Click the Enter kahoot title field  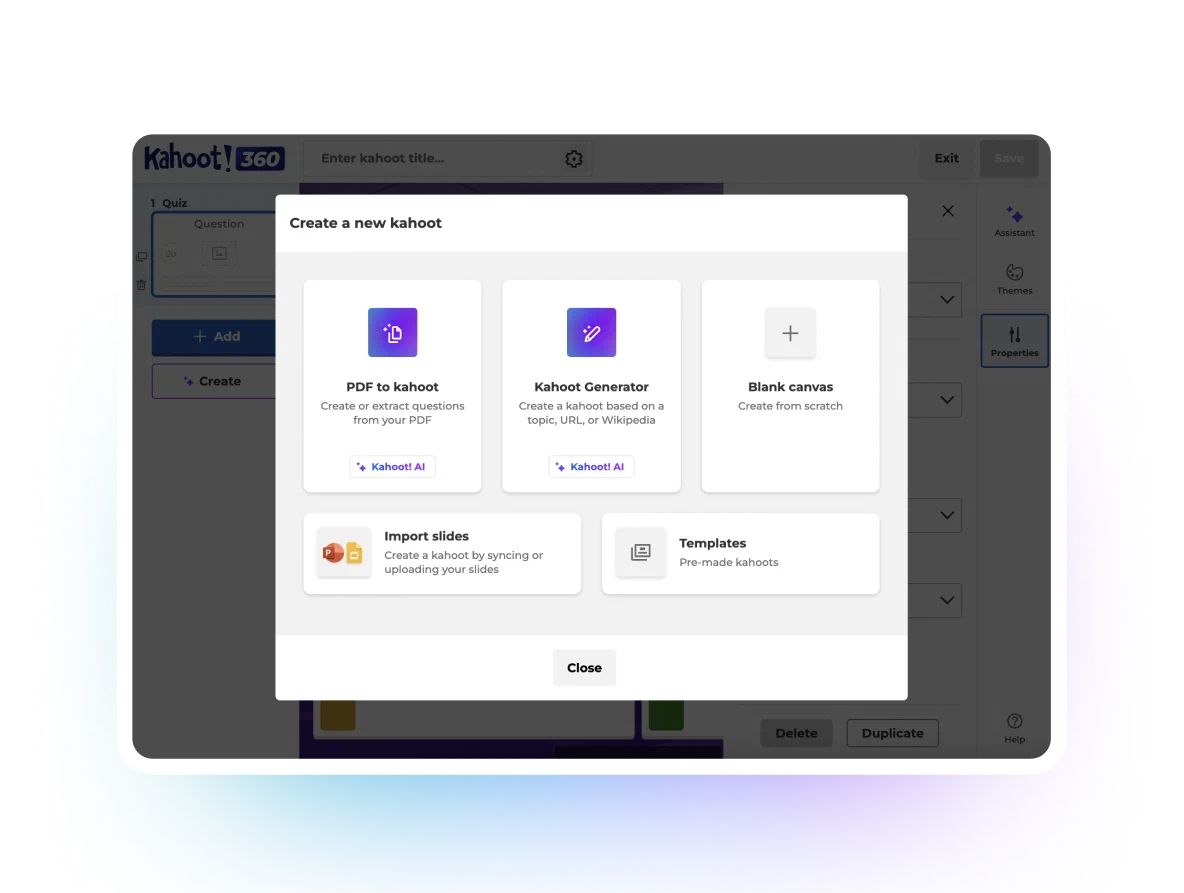tap(447, 159)
